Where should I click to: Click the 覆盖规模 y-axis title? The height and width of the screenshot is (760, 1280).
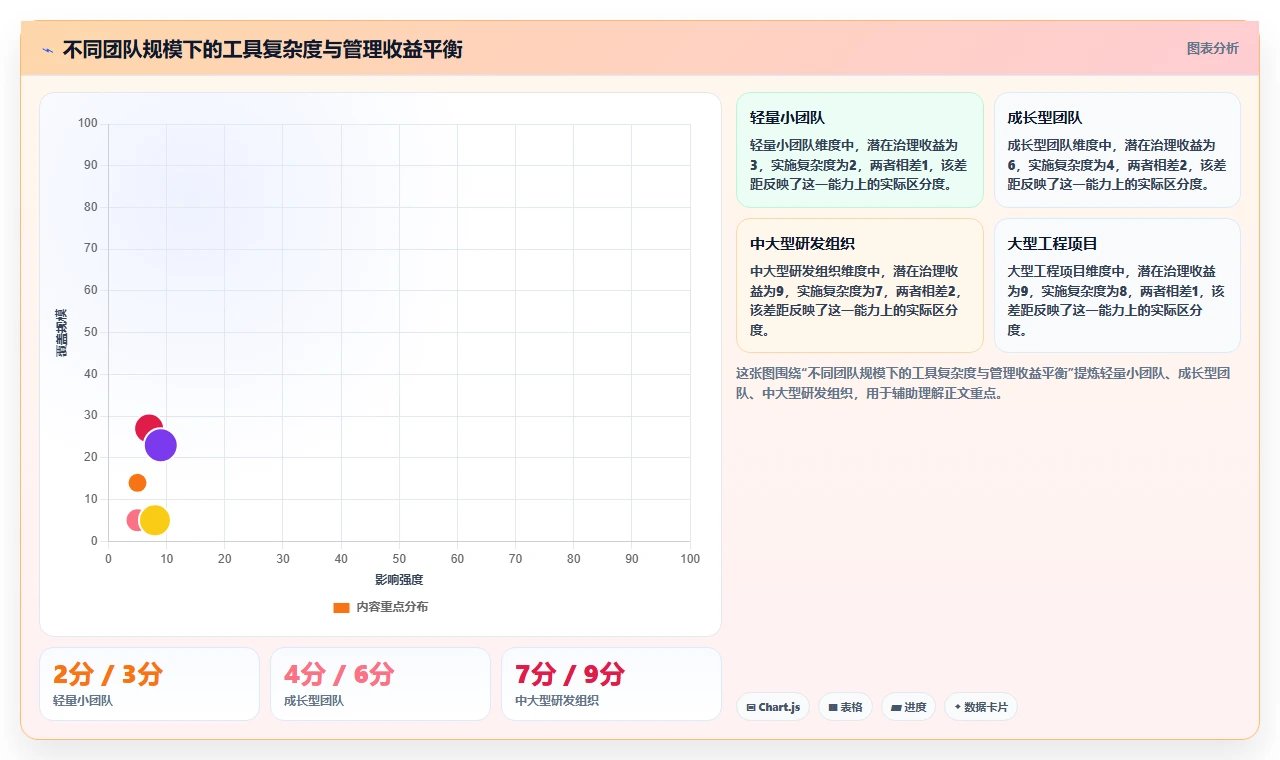[62, 333]
